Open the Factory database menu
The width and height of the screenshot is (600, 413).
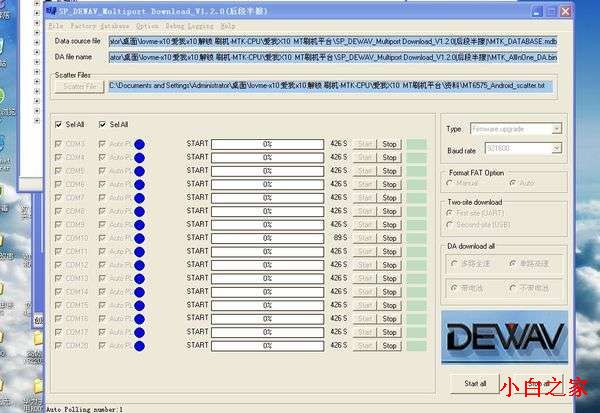click(x=100, y=26)
